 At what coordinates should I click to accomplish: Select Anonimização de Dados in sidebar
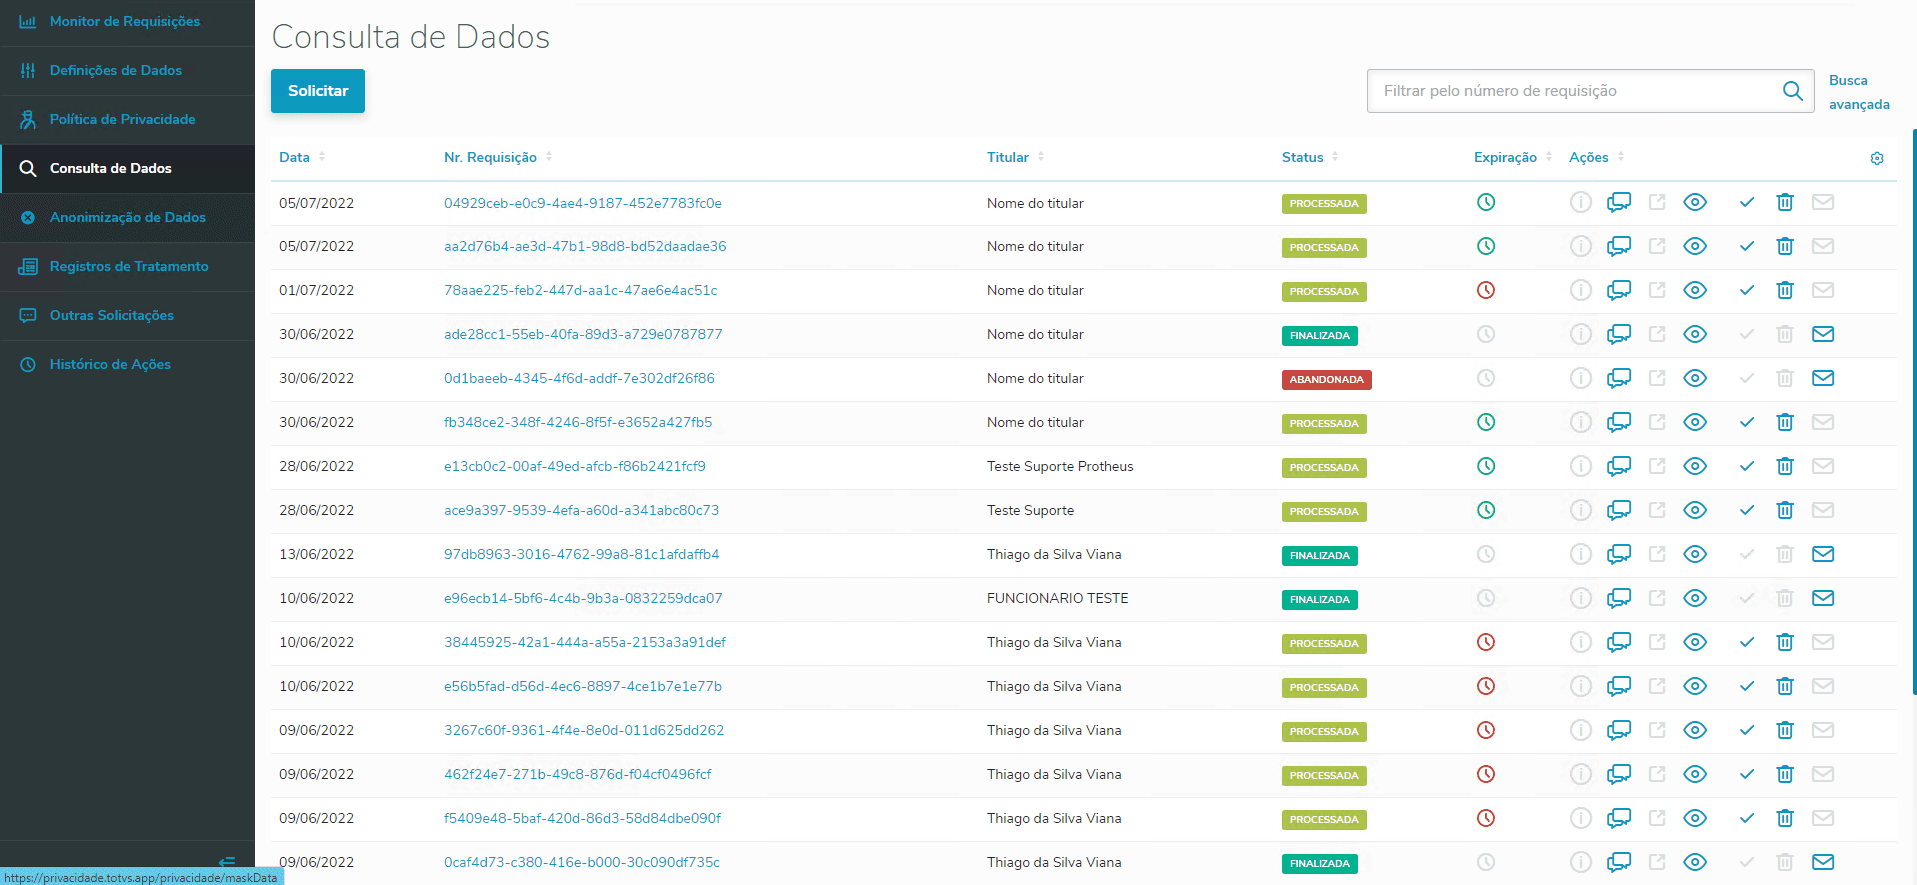tap(127, 217)
